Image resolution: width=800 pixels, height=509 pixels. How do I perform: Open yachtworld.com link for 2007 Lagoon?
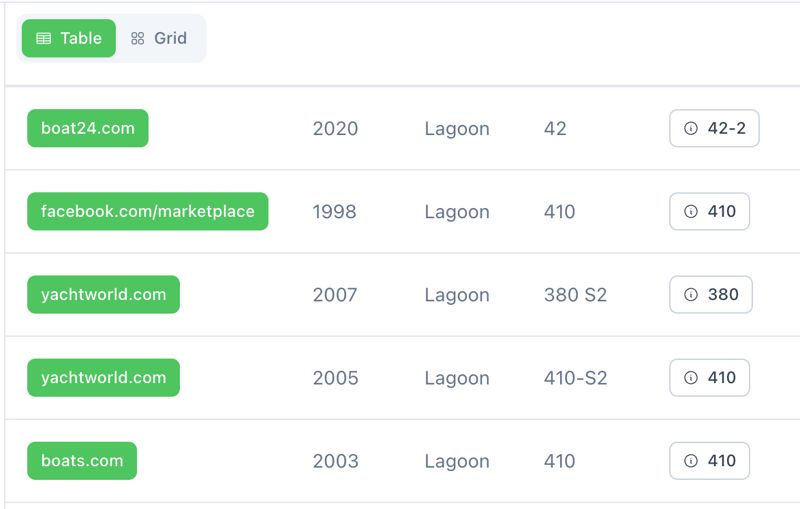click(103, 294)
